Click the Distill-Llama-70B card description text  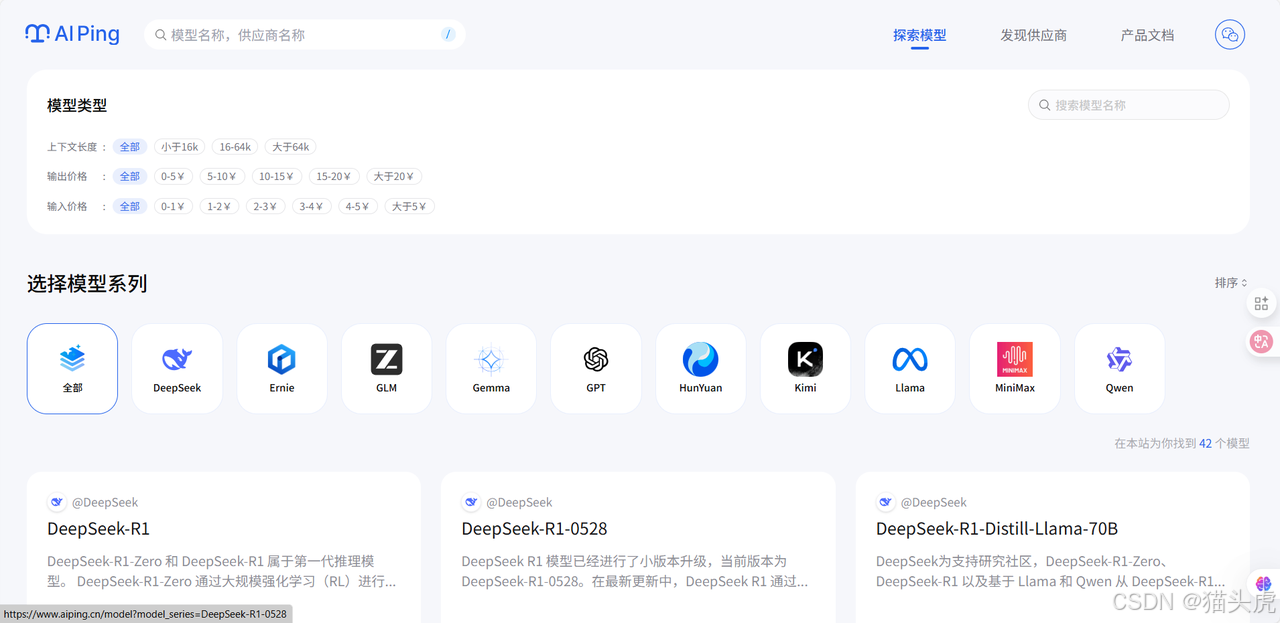click(1050, 571)
